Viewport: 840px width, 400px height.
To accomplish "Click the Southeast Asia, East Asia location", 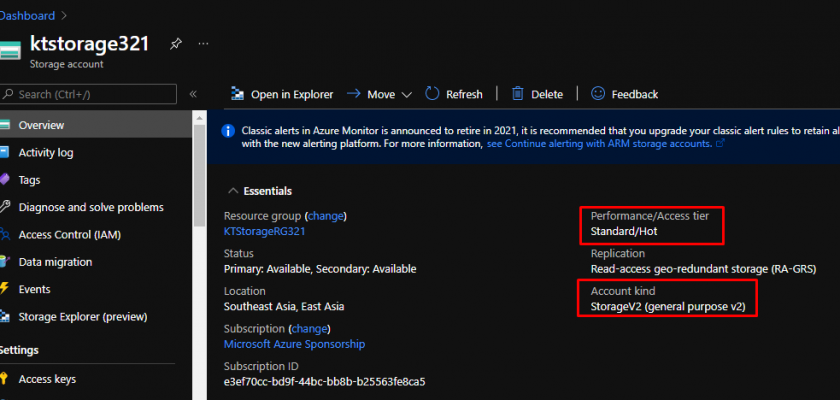I will click(x=284, y=306).
